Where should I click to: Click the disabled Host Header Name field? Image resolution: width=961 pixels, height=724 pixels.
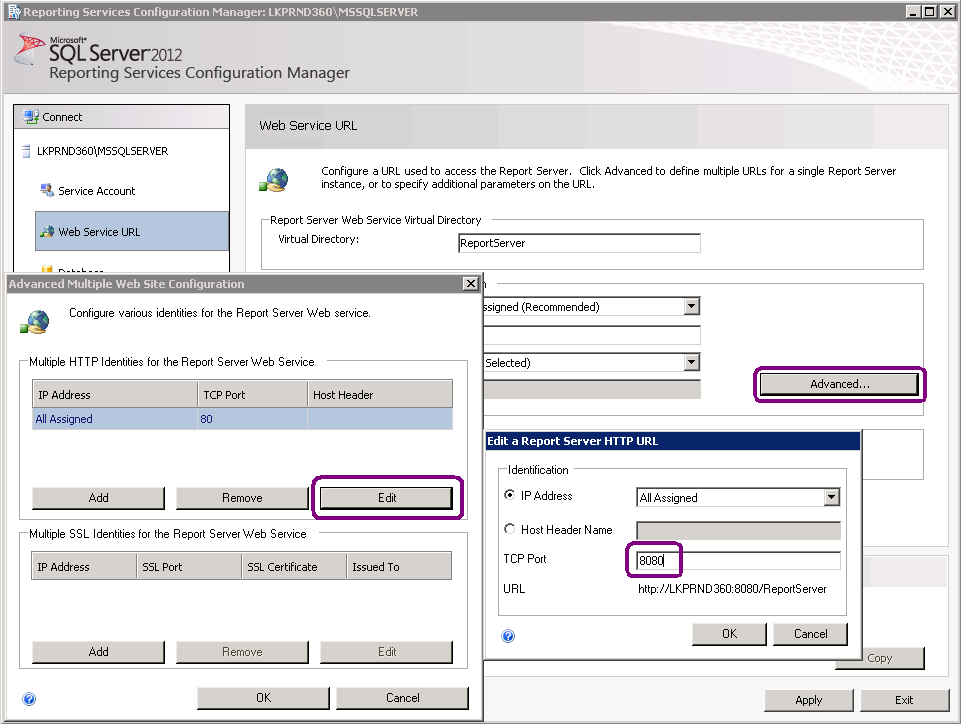coord(738,530)
